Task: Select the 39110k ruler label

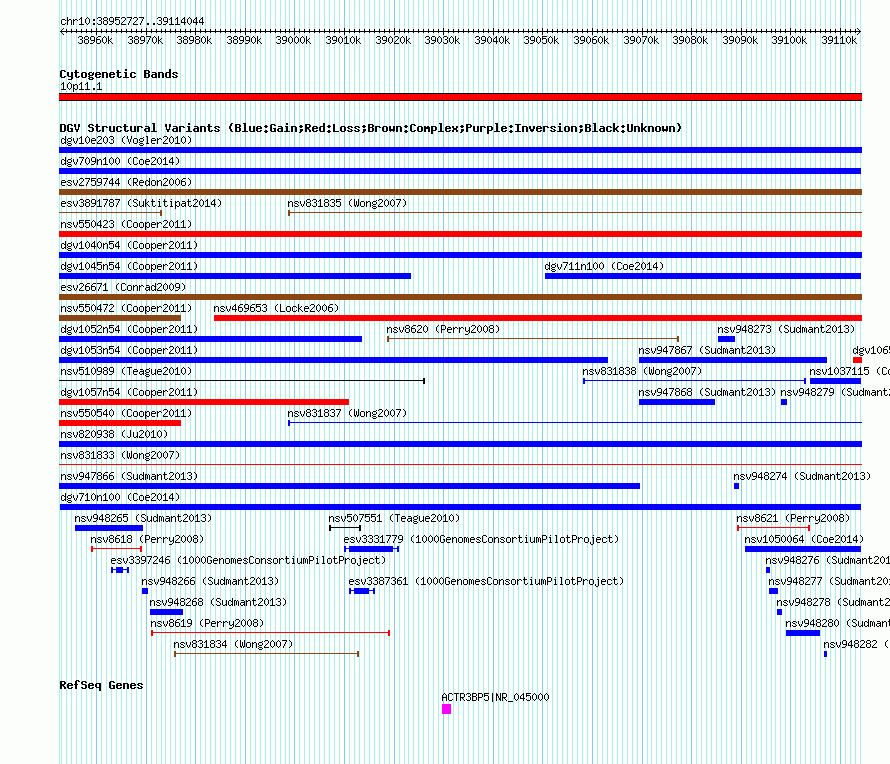Action: click(x=839, y=40)
